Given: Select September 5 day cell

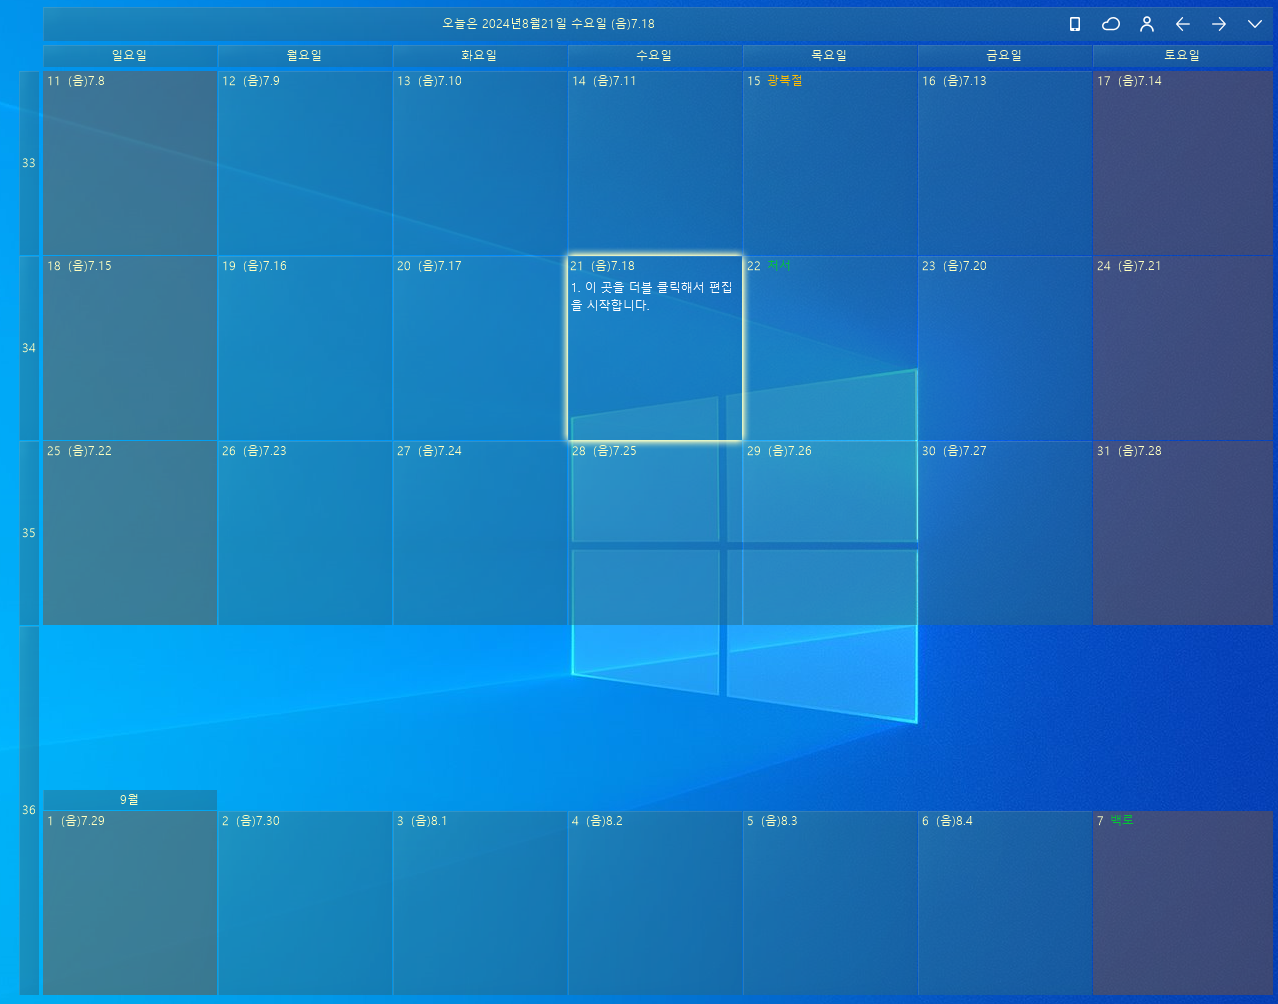Looking at the screenshot, I should point(830,903).
